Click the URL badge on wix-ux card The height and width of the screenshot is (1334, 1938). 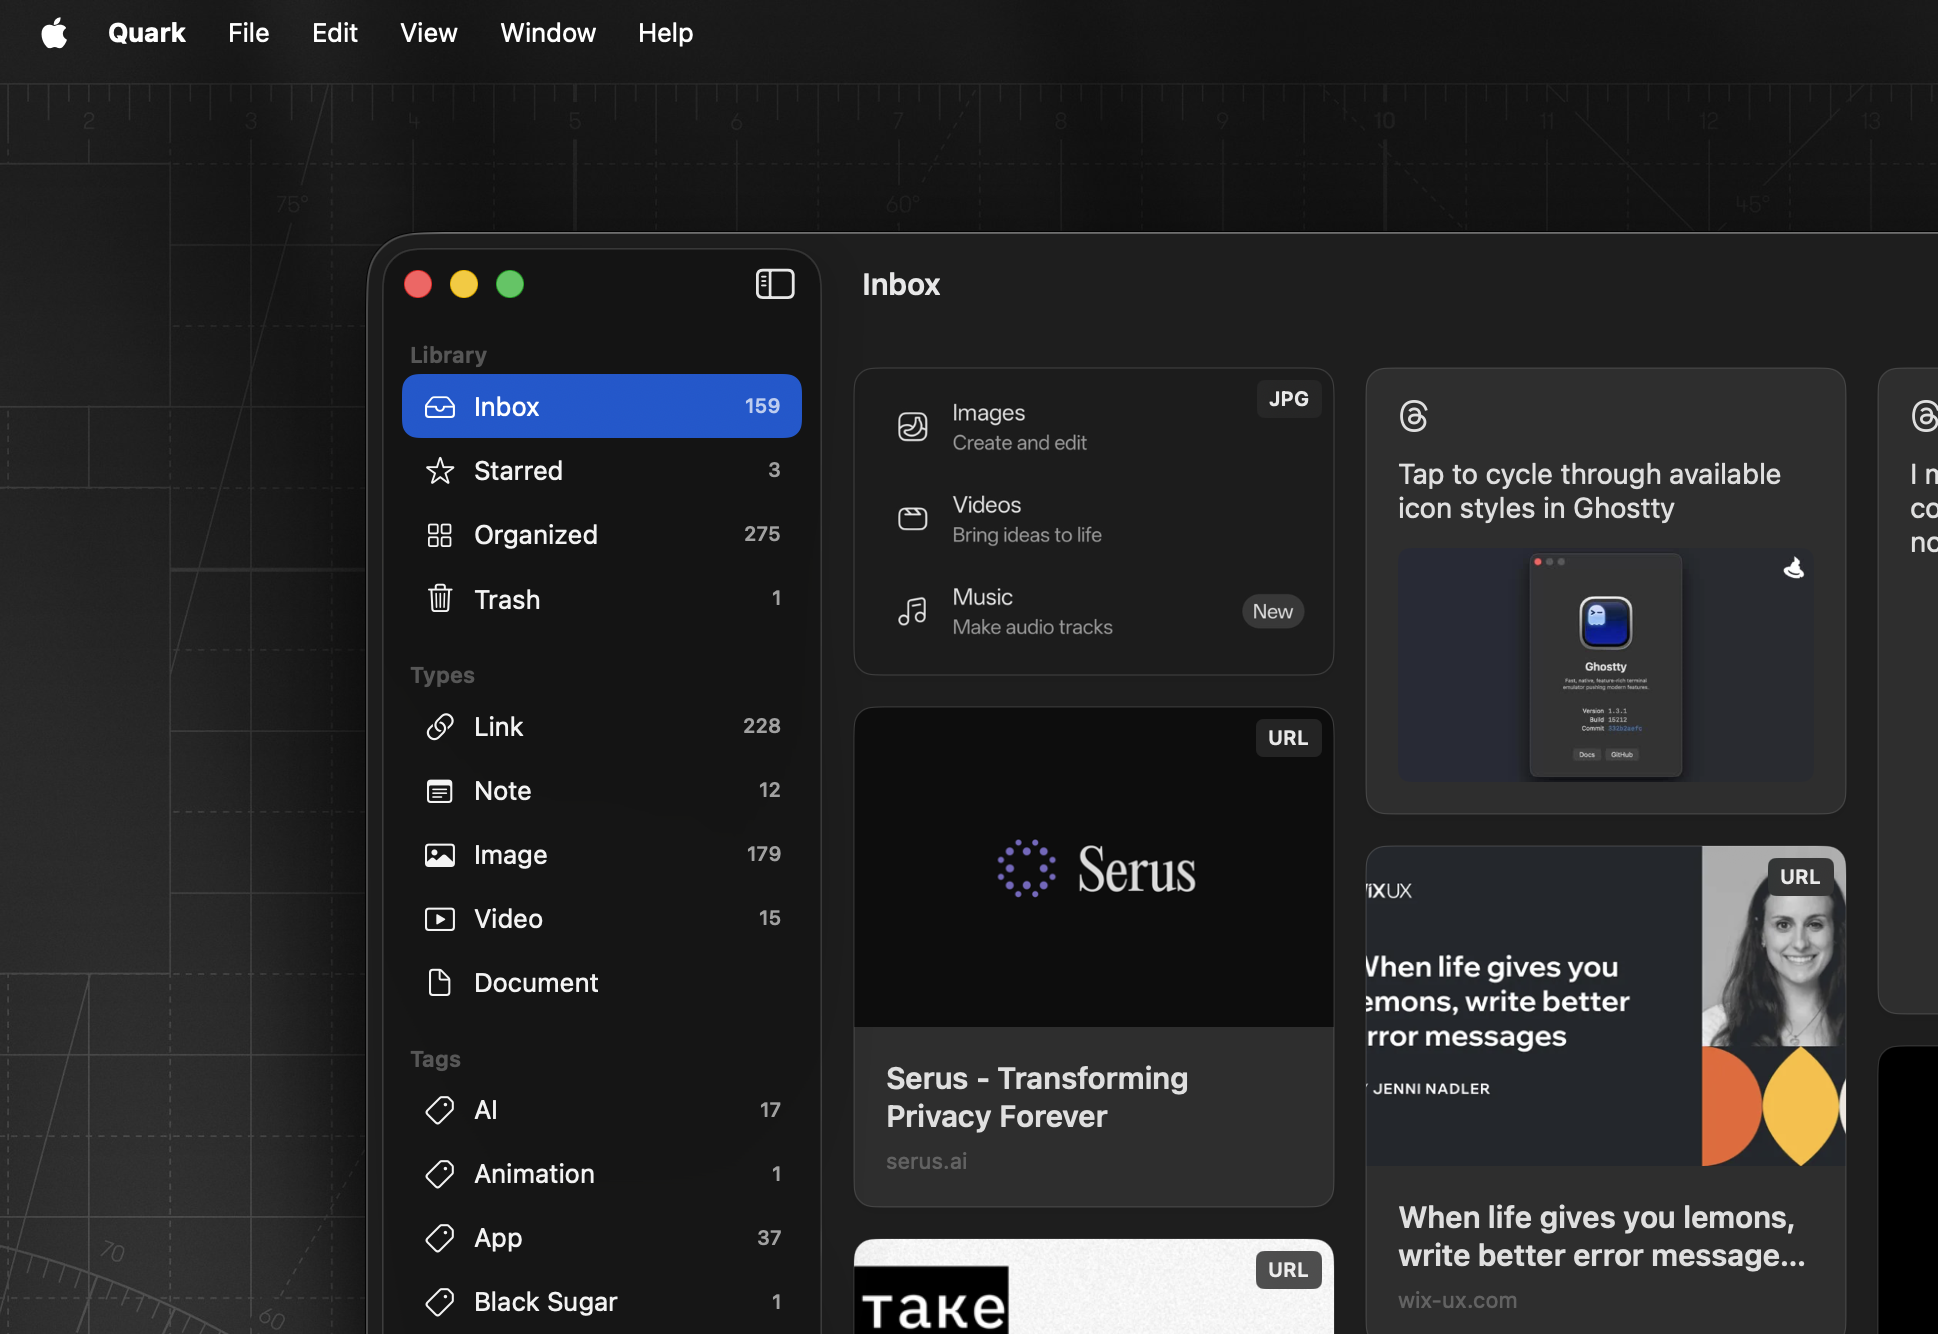click(1800, 877)
